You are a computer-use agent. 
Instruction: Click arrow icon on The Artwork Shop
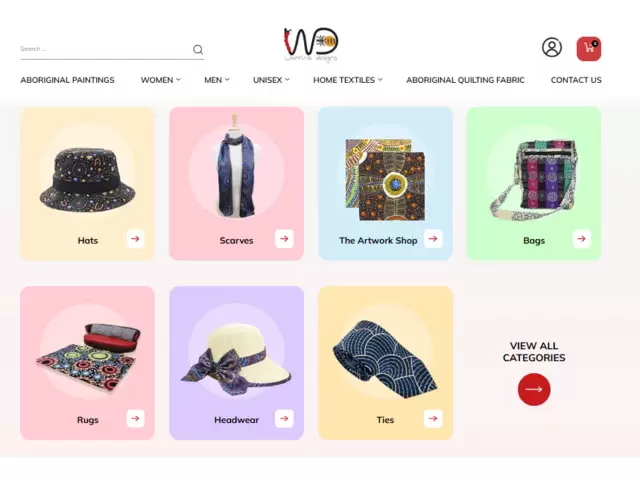coord(433,239)
